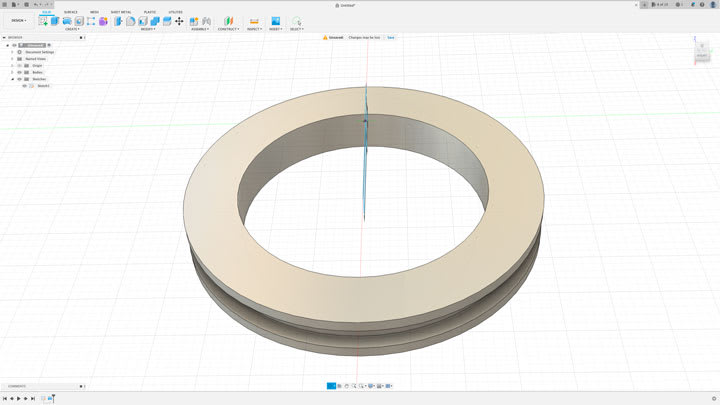Click the Offset Plane construct icon
The image size is (720, 405).
pyautogui.click(x=228, y=21)
